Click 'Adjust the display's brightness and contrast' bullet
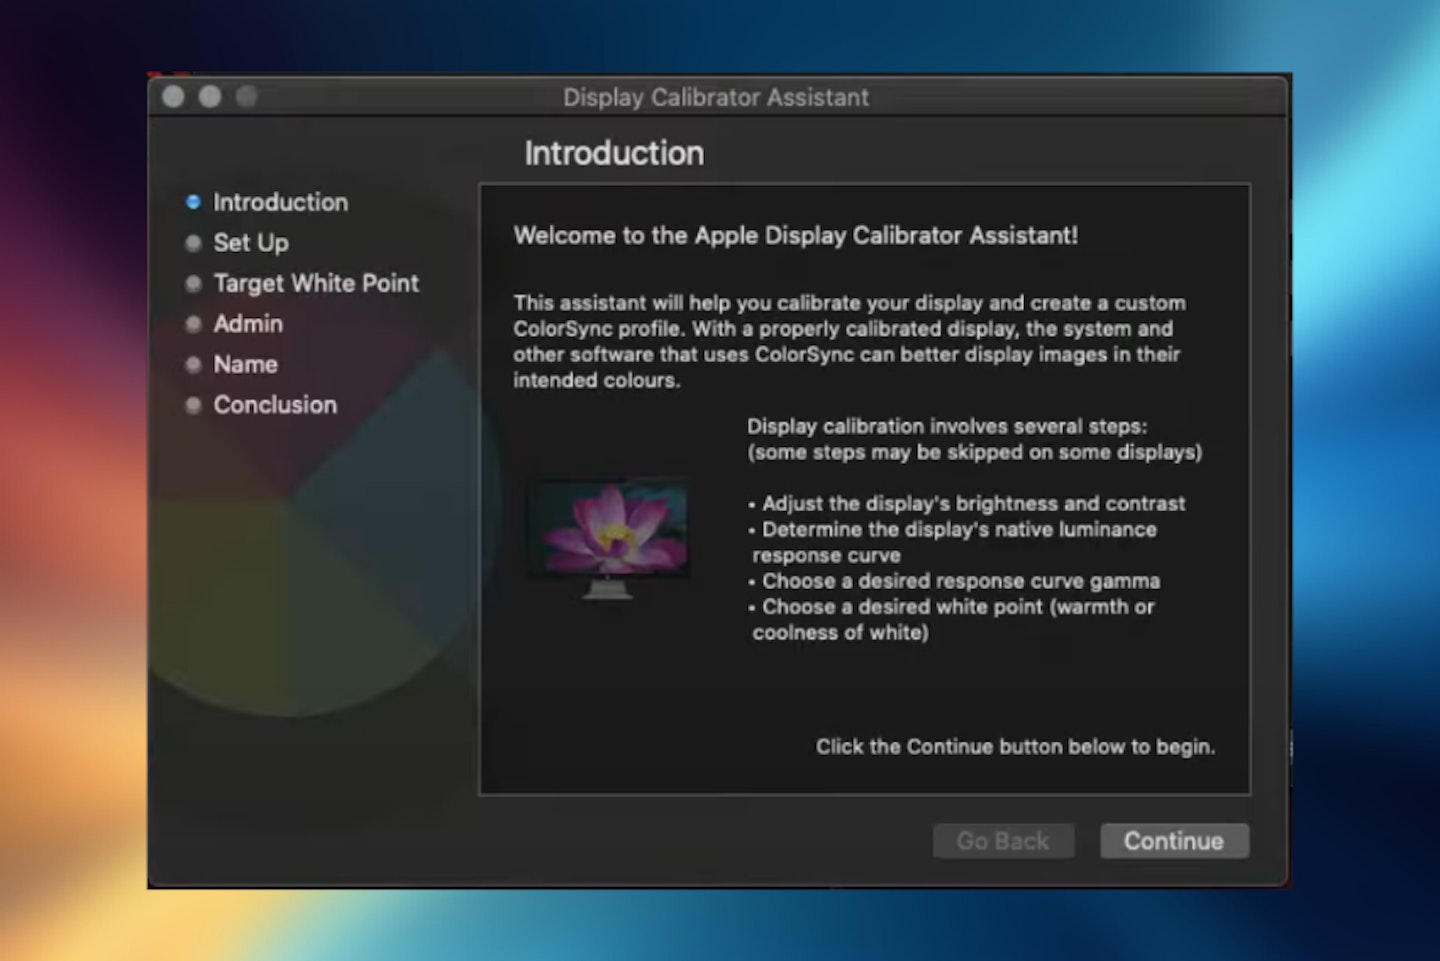1440x961 pixels. pyautogui.click(x=967, y=504)
